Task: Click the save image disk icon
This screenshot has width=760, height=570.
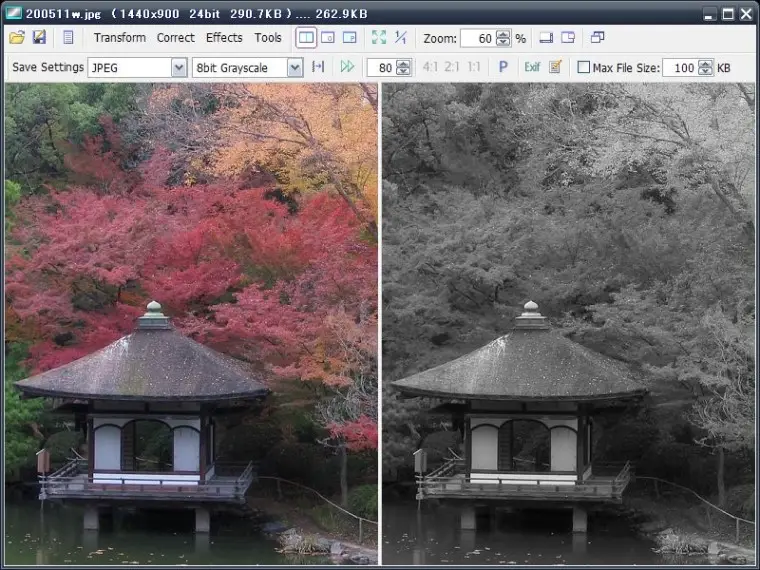Action: [x=39, y=37]
